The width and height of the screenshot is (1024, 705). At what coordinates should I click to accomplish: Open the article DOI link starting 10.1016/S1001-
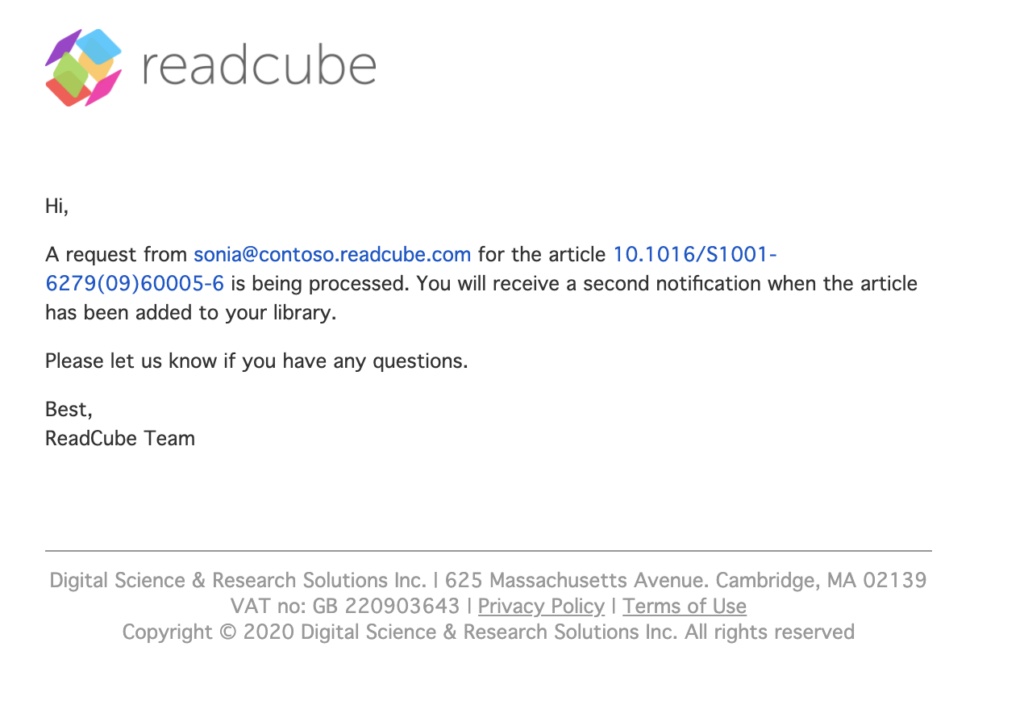[x=694, y=255]
